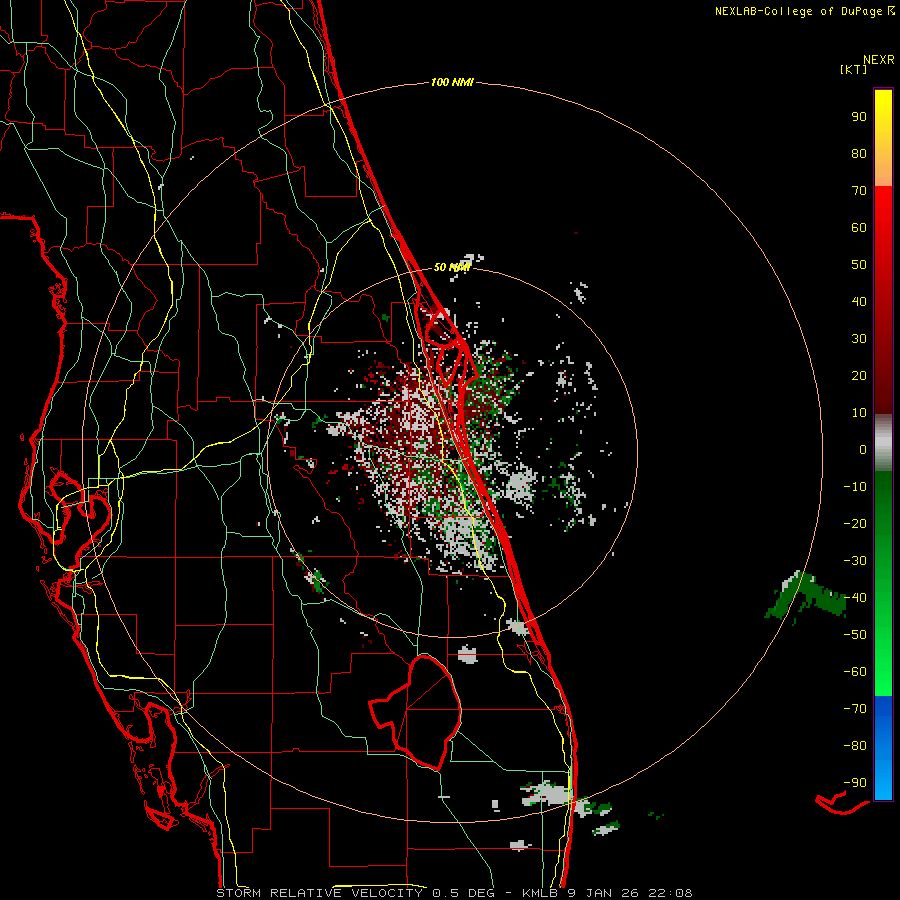Image resolution: width=900 pixels, height=900 pixels.
Task: Click the -60 value on the velocity scale
Action: 855,672
